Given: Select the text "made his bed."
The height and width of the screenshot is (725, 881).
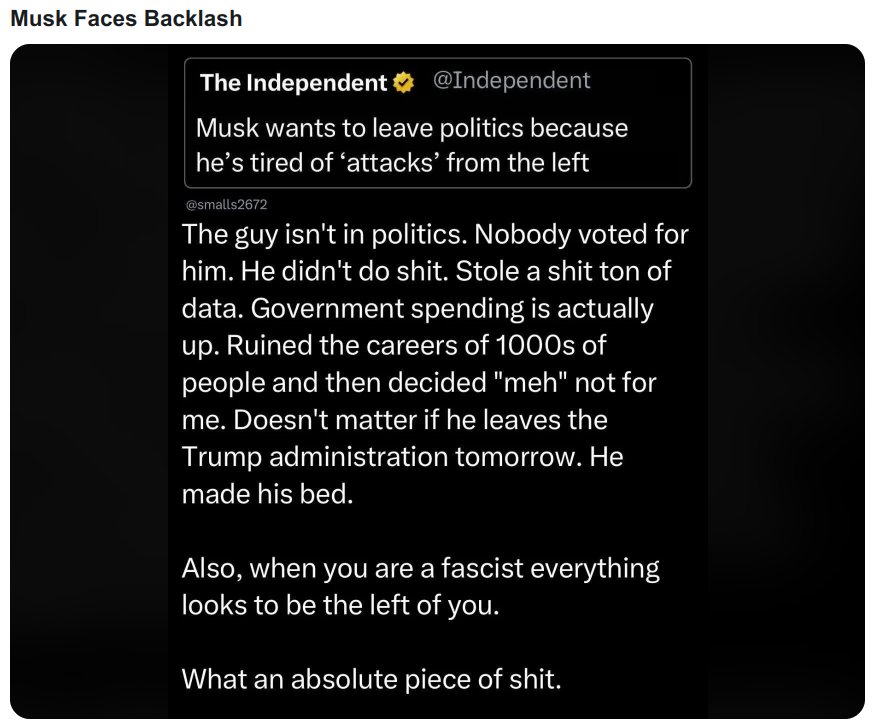Looking at the screenshot, I should (x=267, y=494).
